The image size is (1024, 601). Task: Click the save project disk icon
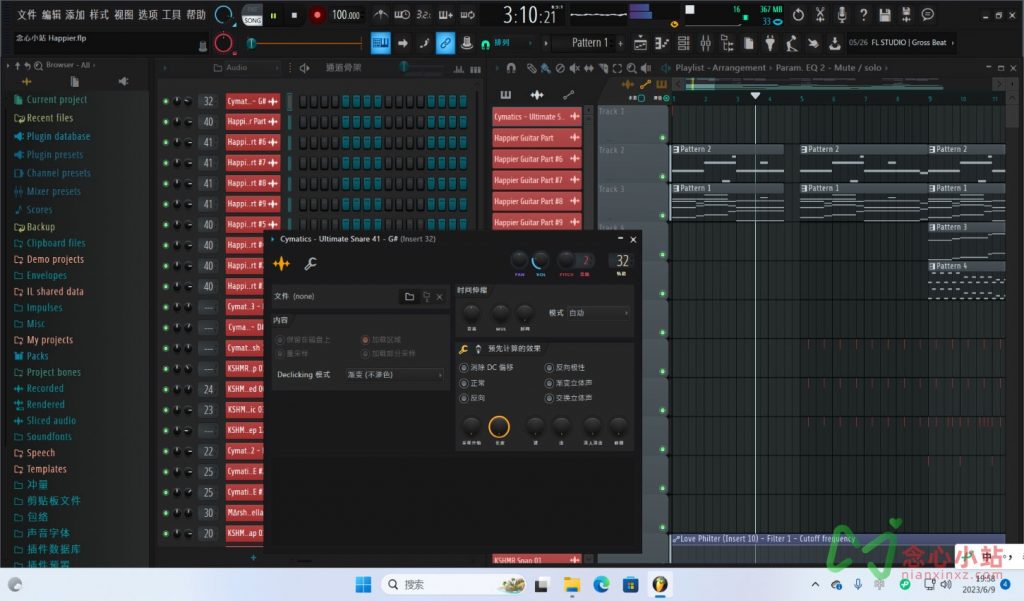point(884,14)
